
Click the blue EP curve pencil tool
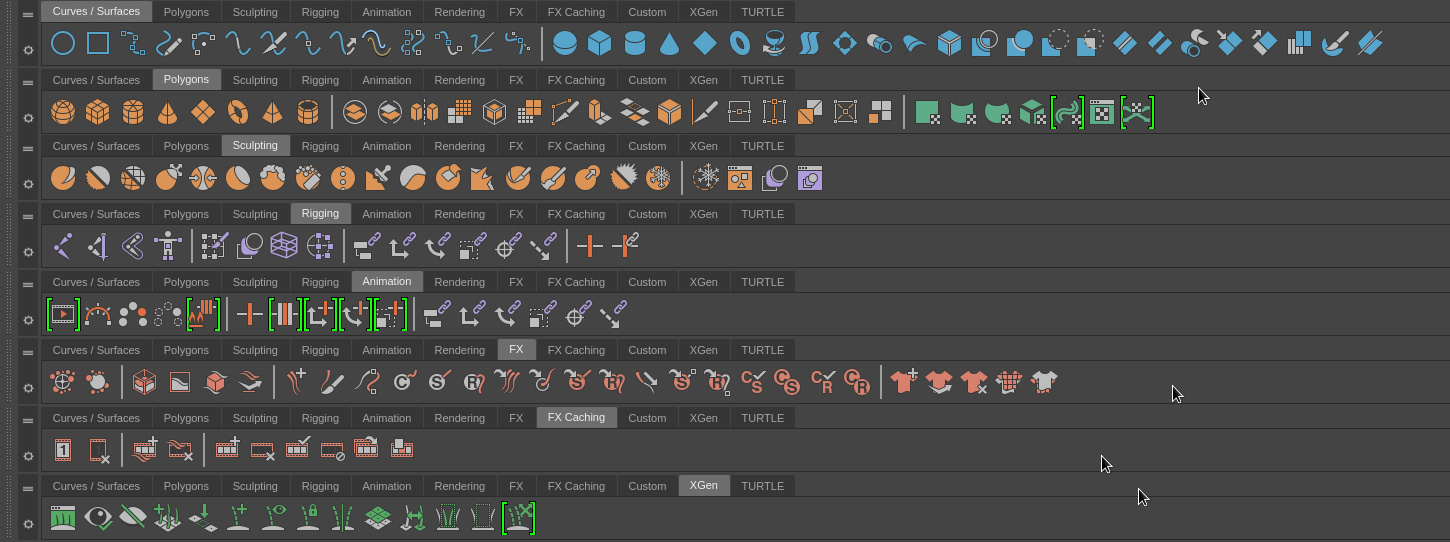tap(168, 43)
